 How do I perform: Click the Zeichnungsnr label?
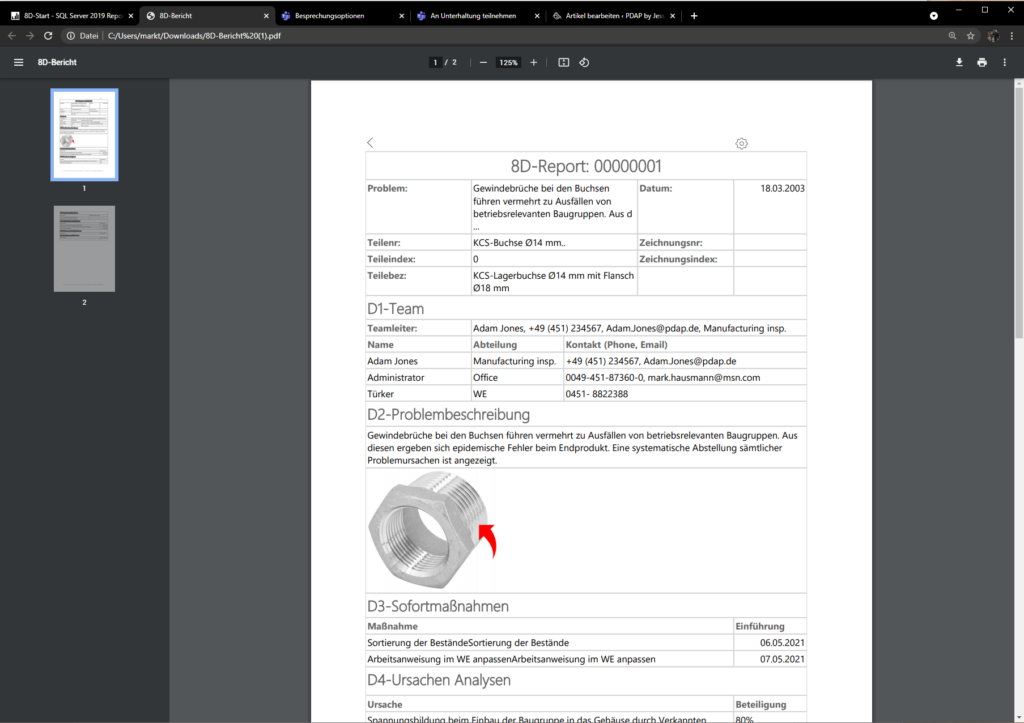click(x=671, y=242)
